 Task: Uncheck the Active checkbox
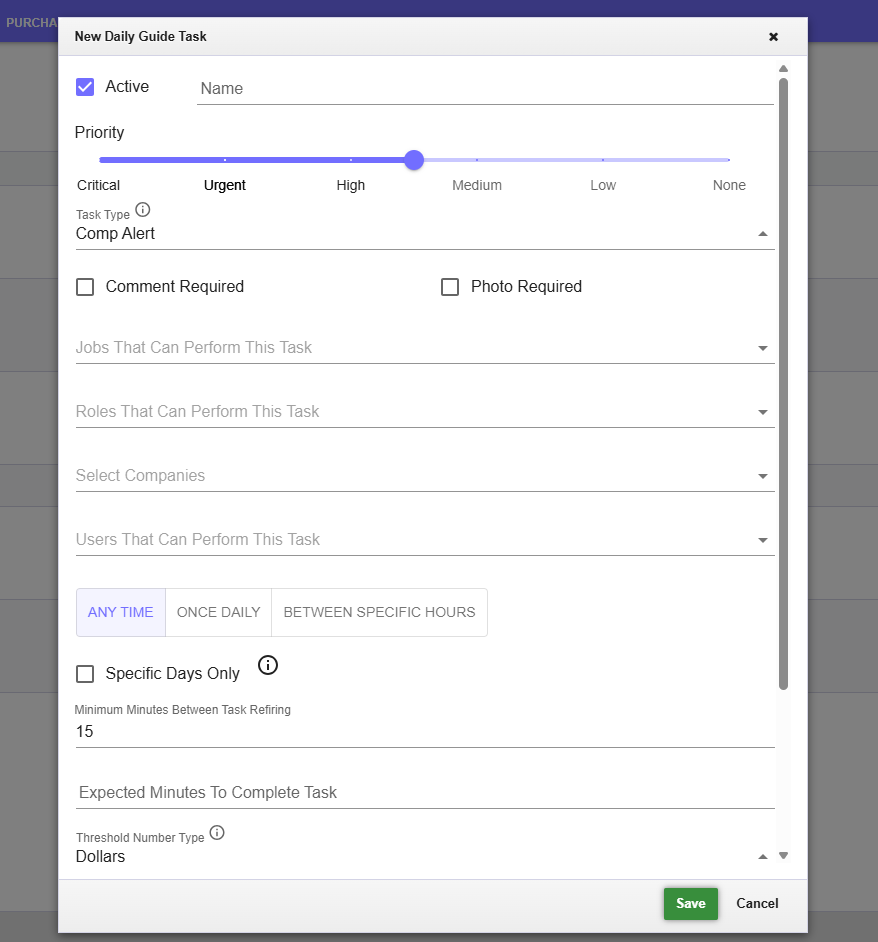click(86, 87)
